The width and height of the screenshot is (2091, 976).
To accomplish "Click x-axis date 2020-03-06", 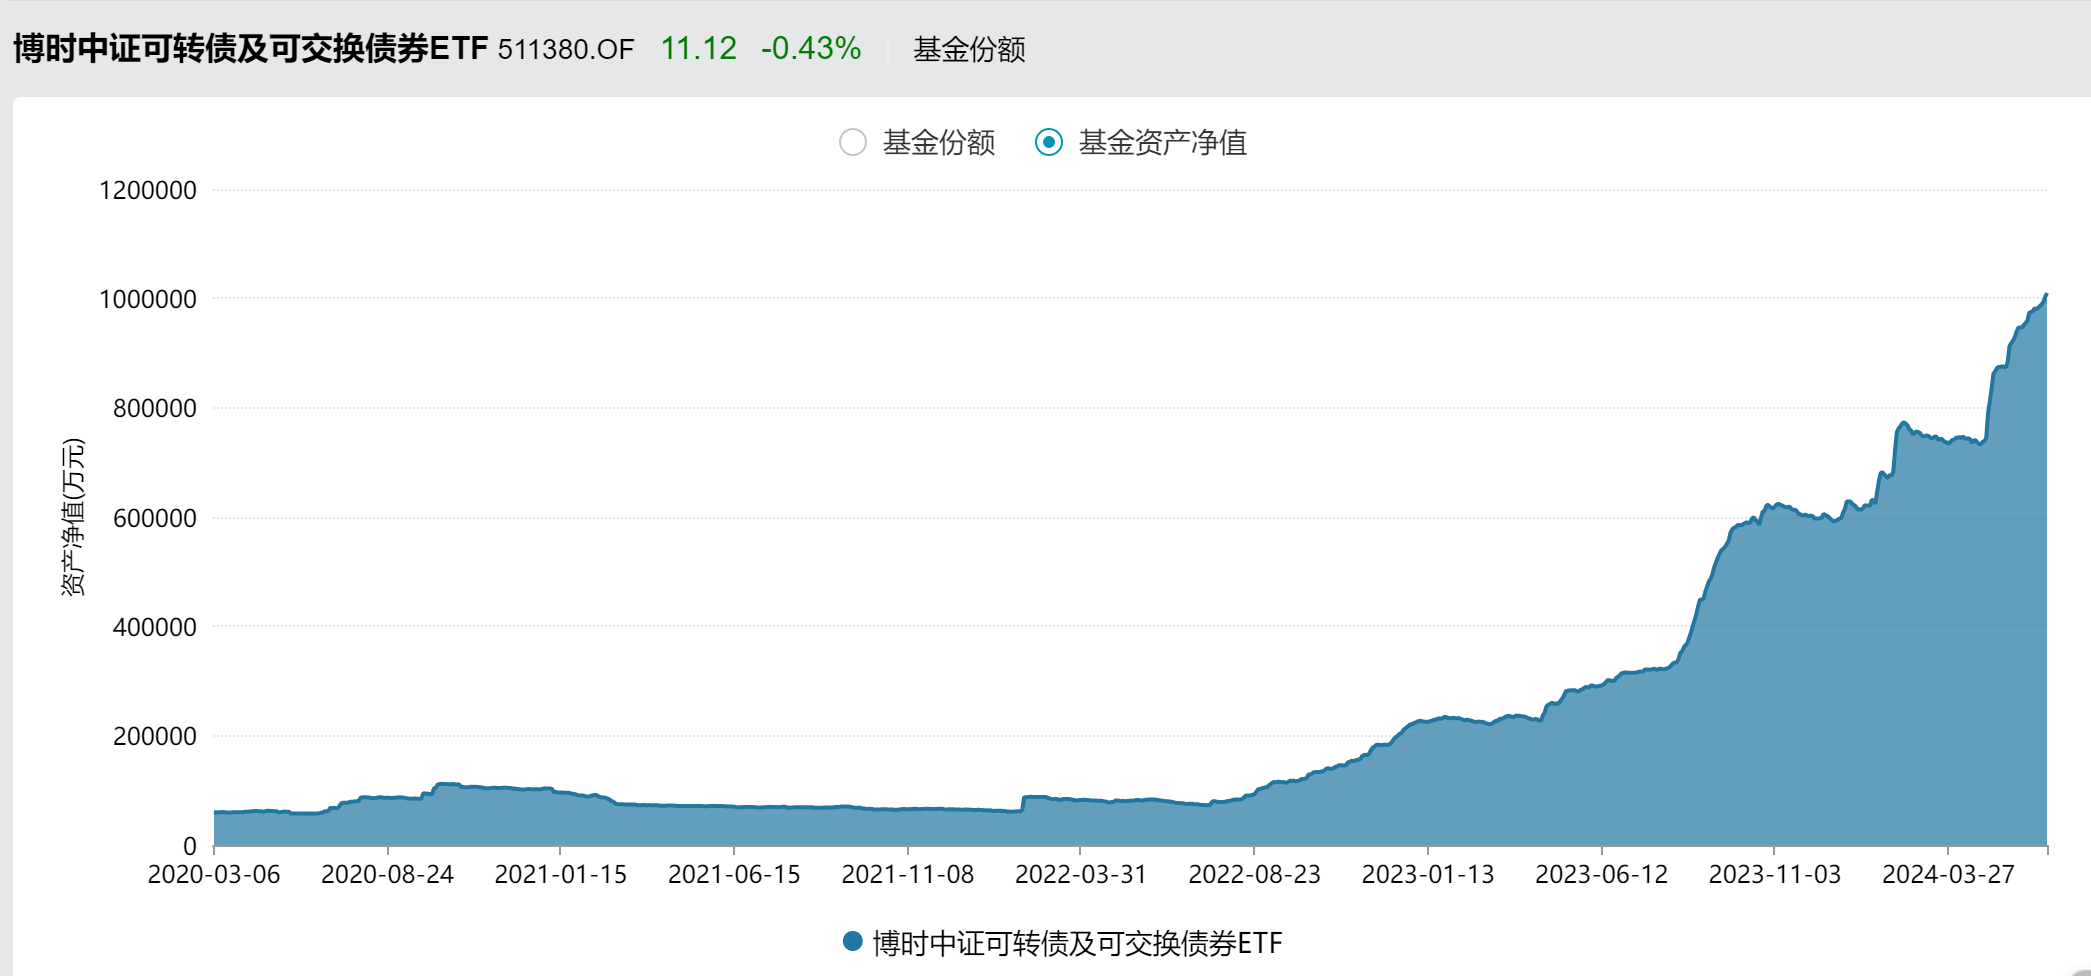I will click(214, 874).
